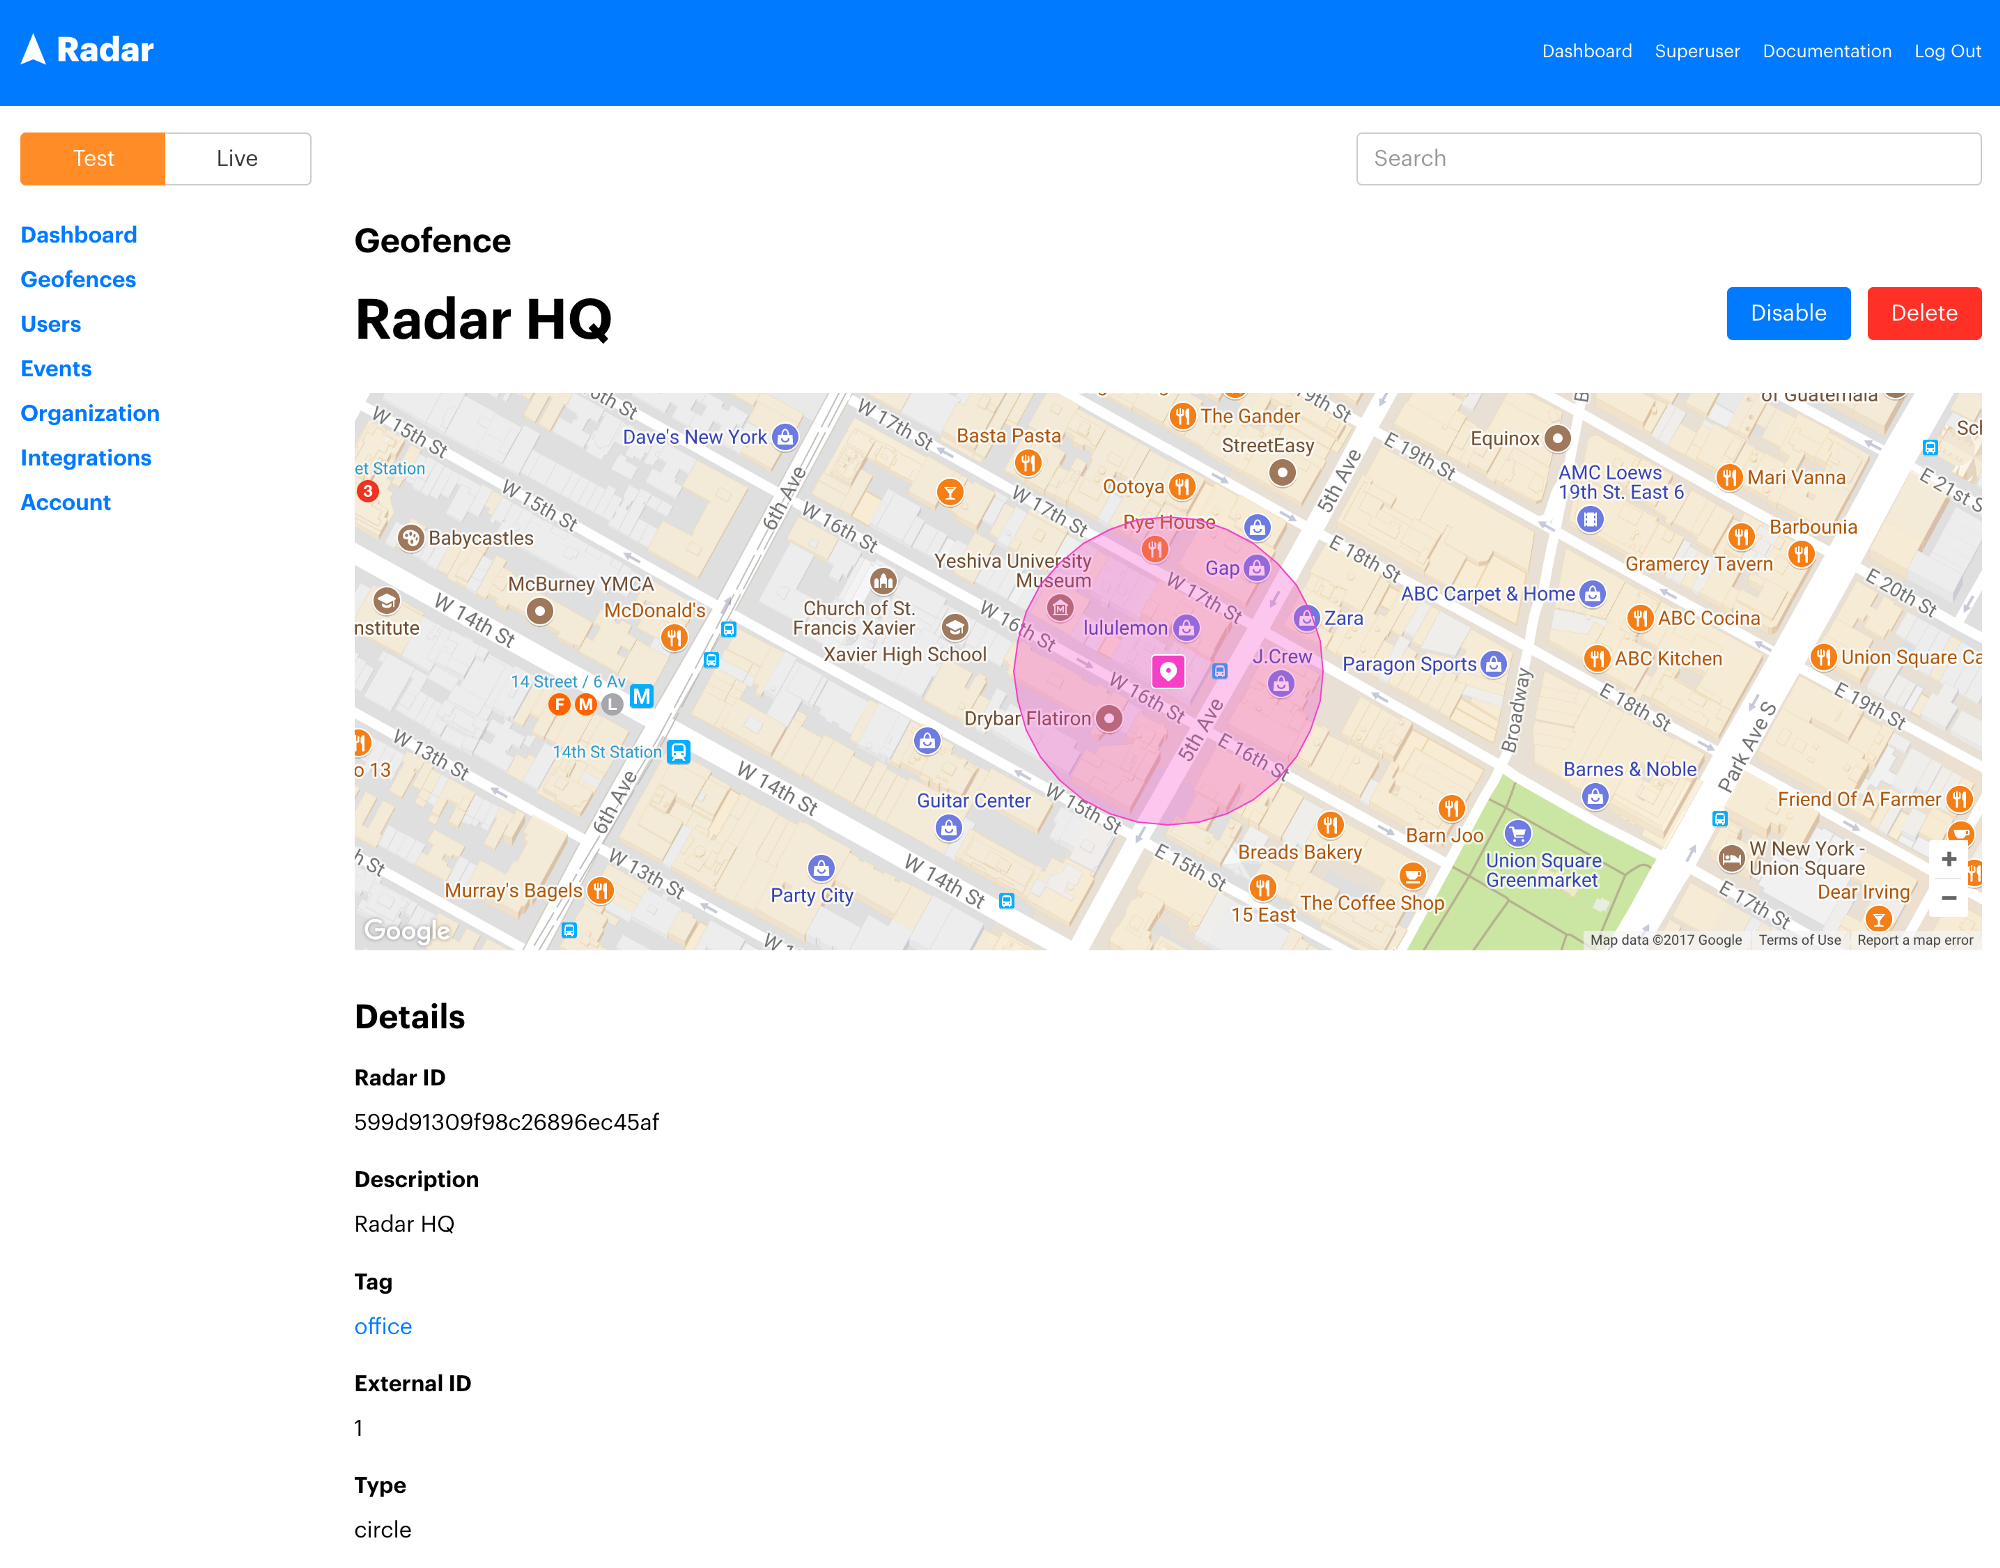This screenshot has height=1568, width=2000.
Task: Open Organization in the sidebar
Action: click(90, 414)
